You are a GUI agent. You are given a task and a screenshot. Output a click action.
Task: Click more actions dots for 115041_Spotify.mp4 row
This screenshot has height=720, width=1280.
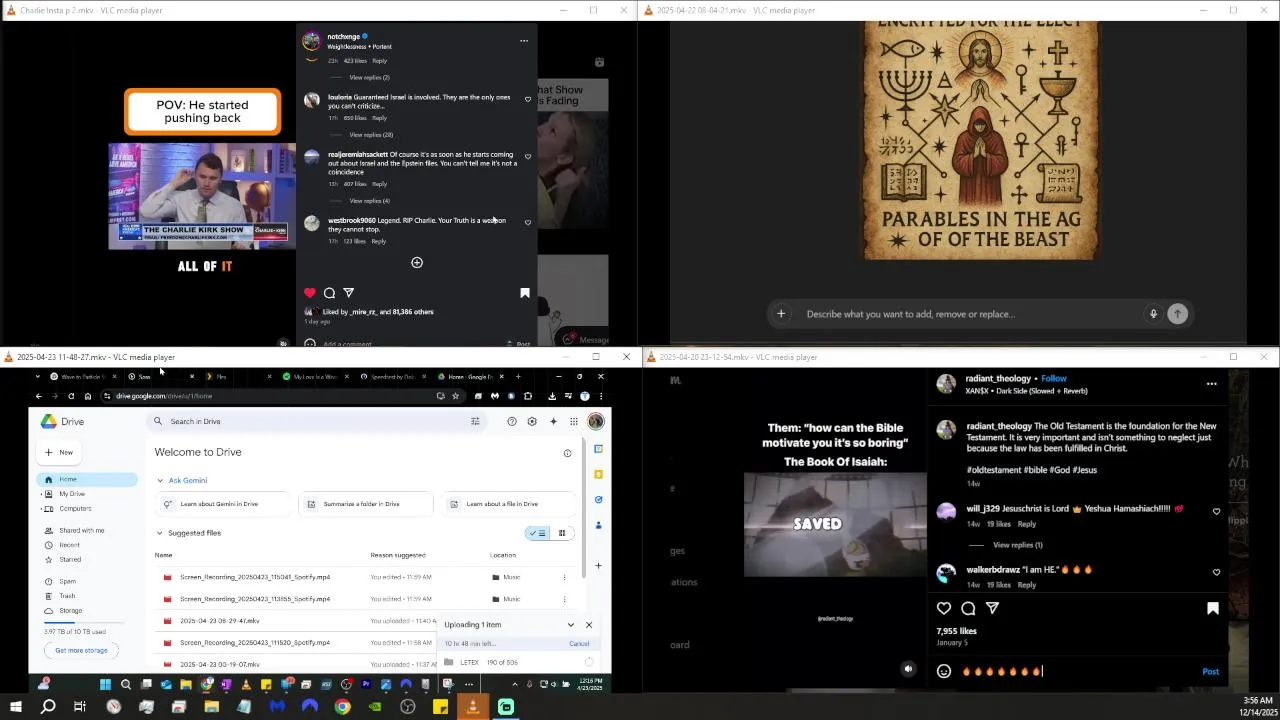[564, 577]
